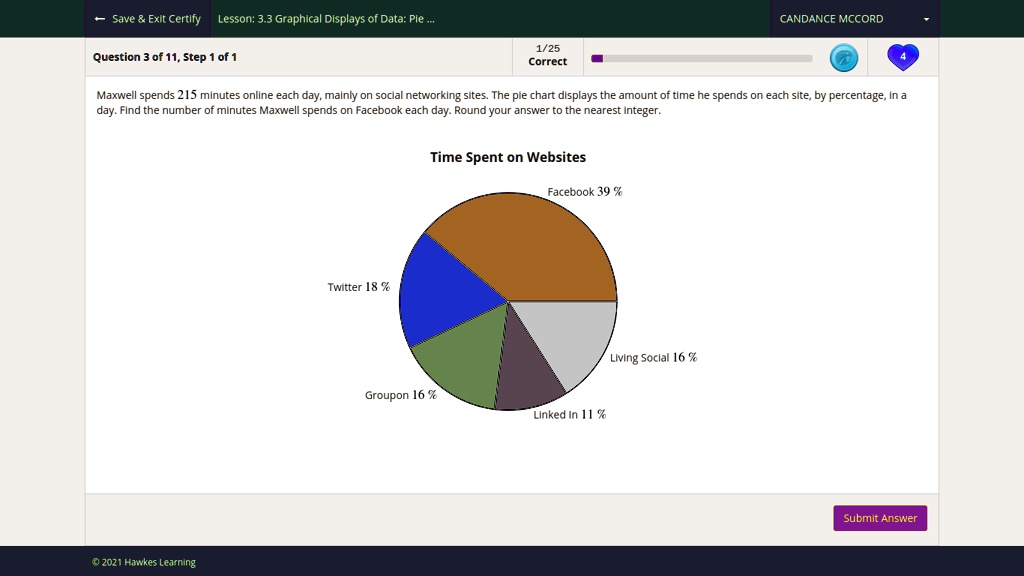Click the Submit Answer button
Viewport: 1024px width, 576px height.
(879, 518)
